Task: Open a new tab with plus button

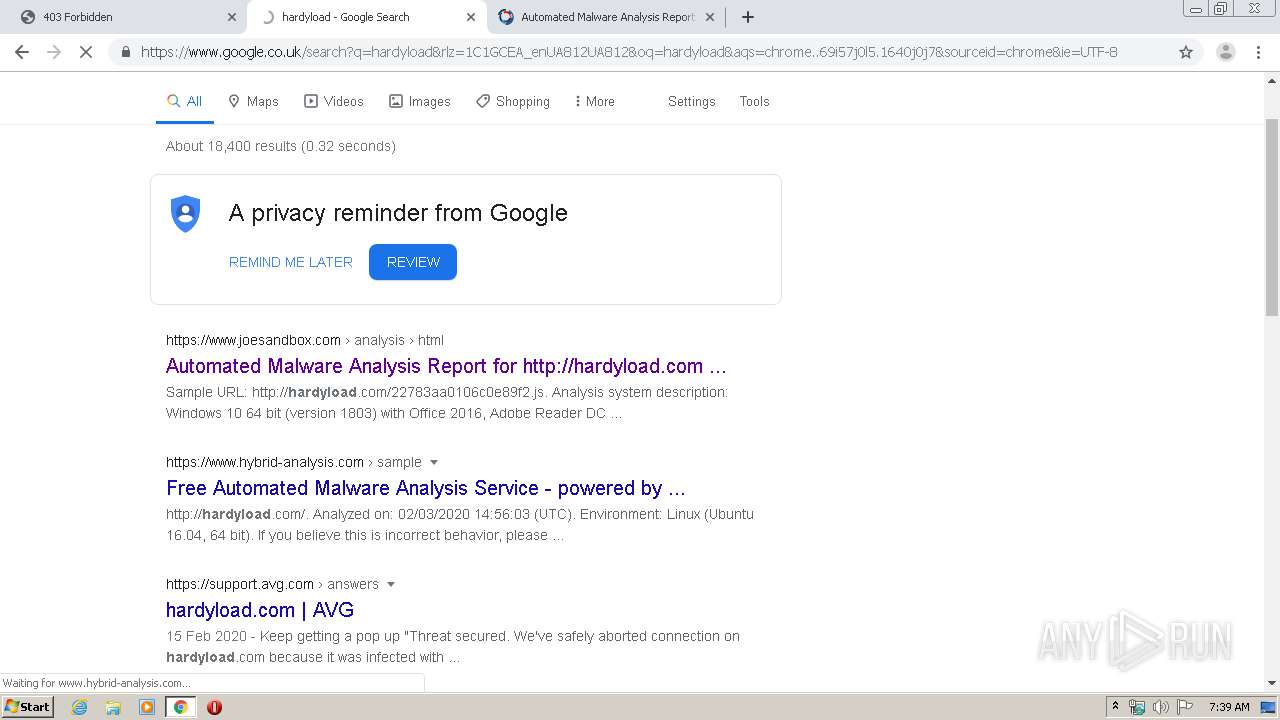Action: pyautogui.click(x=747, y=17)
